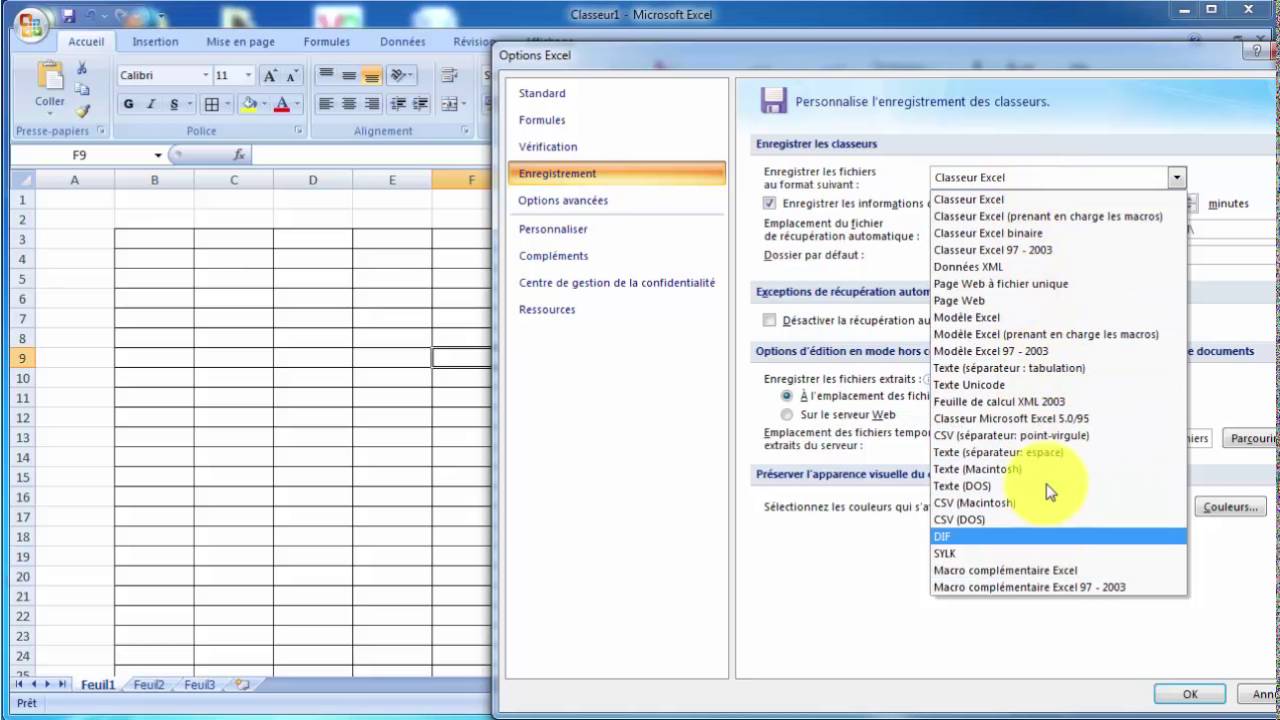
Task: Click the Parcourir button
Action: [x=1251, y=438]
